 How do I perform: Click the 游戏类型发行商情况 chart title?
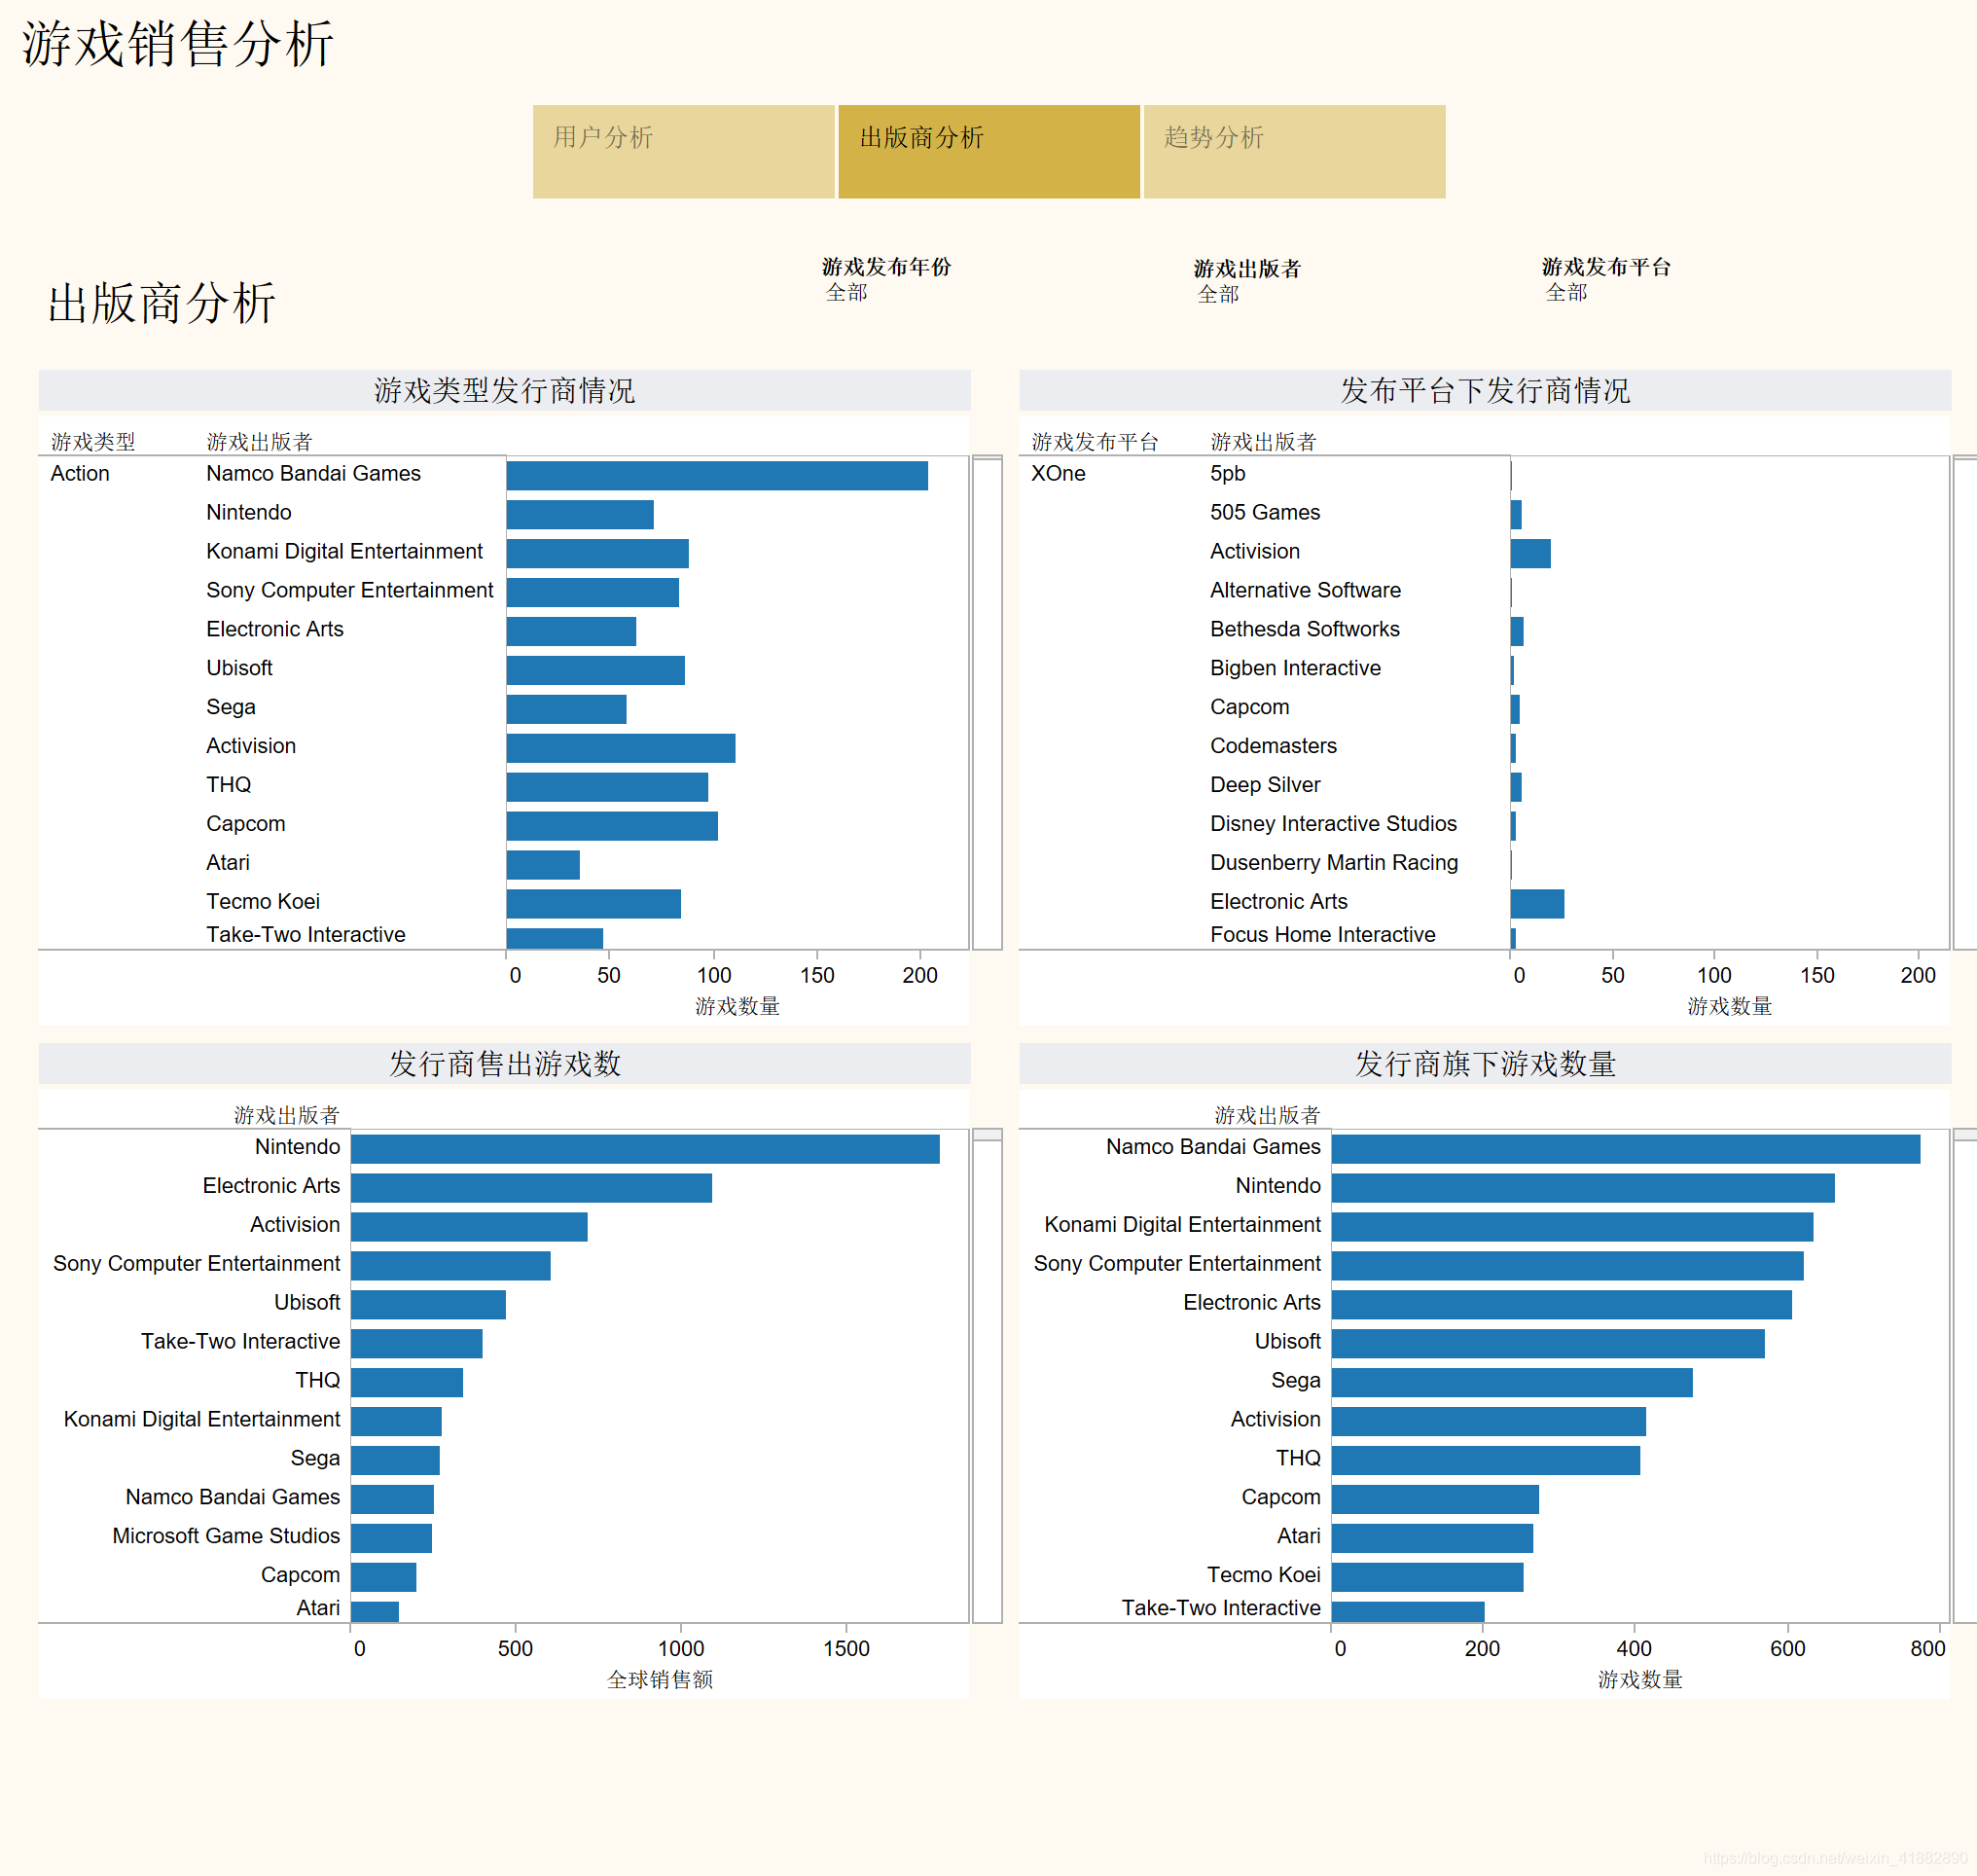point(504,390)
